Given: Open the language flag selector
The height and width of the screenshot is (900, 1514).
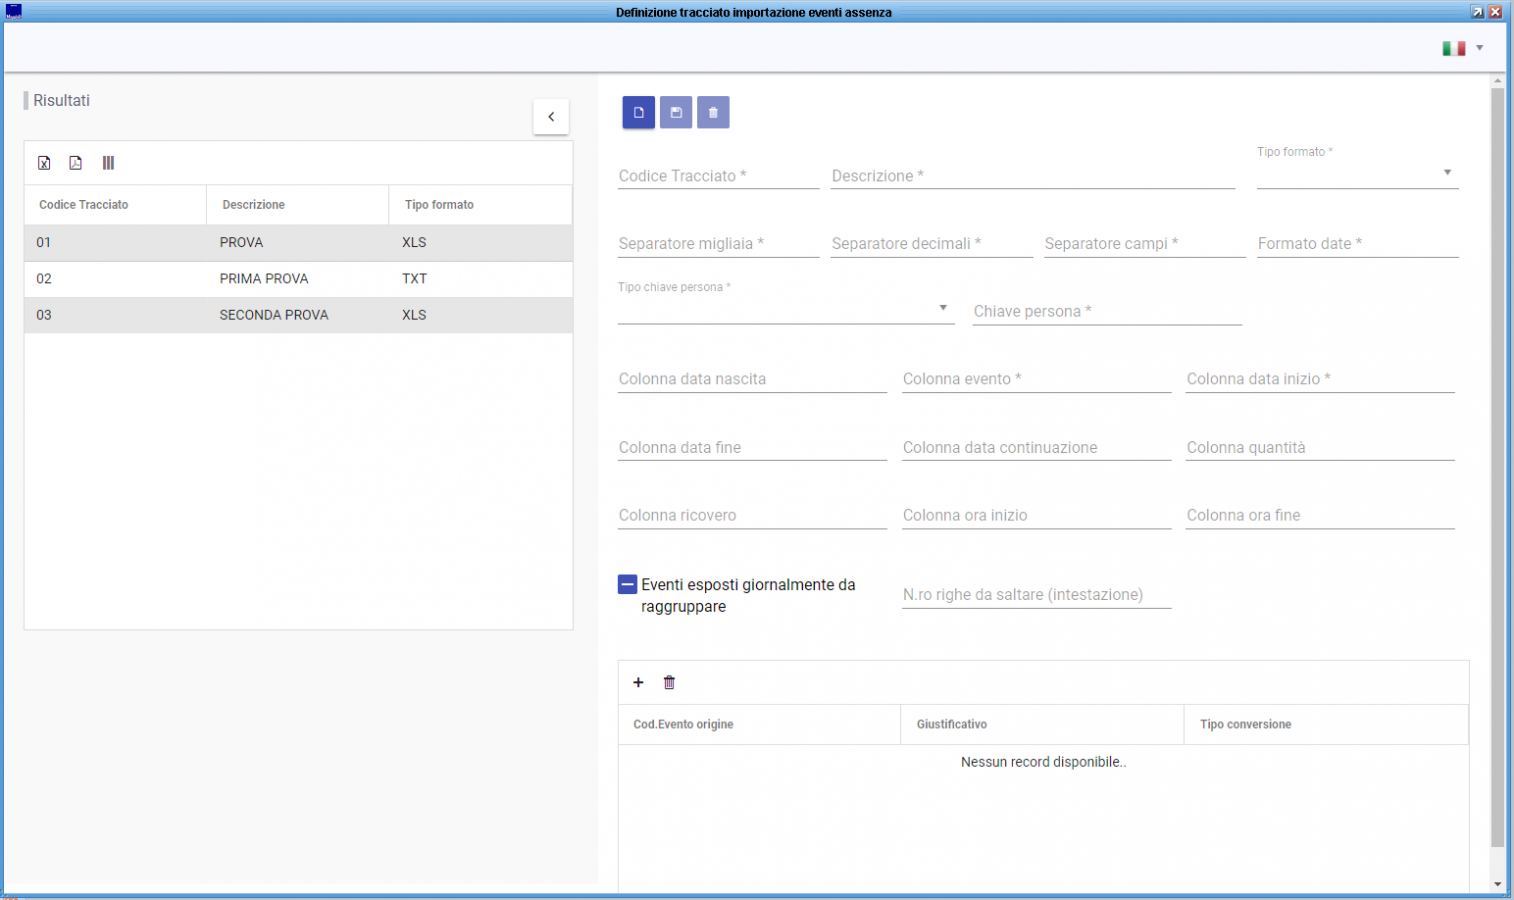Looking at the screenshot, I should pyautogui.click(x=1462, y=48).
